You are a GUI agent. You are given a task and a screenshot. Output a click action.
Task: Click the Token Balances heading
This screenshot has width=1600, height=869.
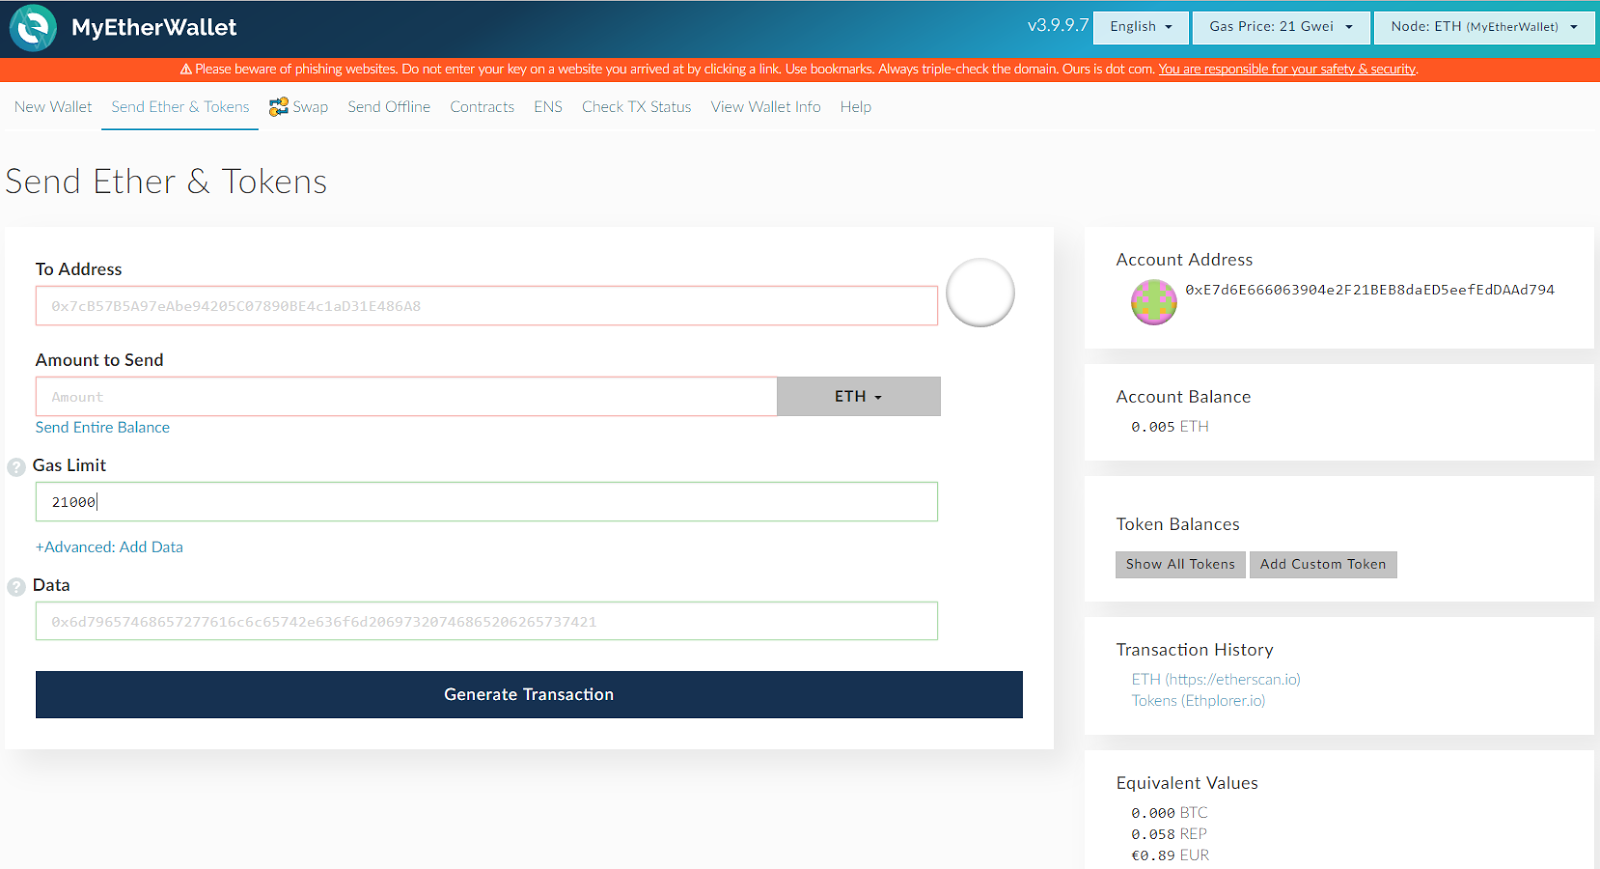[x=1178, y=524]
